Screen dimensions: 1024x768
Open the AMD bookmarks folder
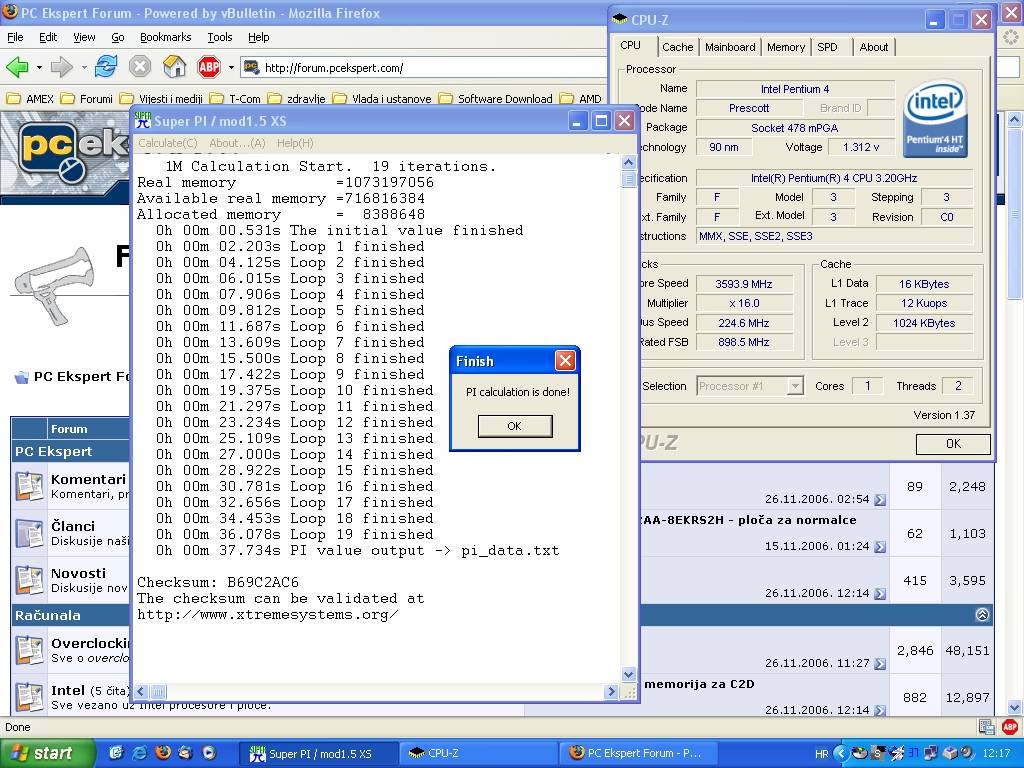581,99
